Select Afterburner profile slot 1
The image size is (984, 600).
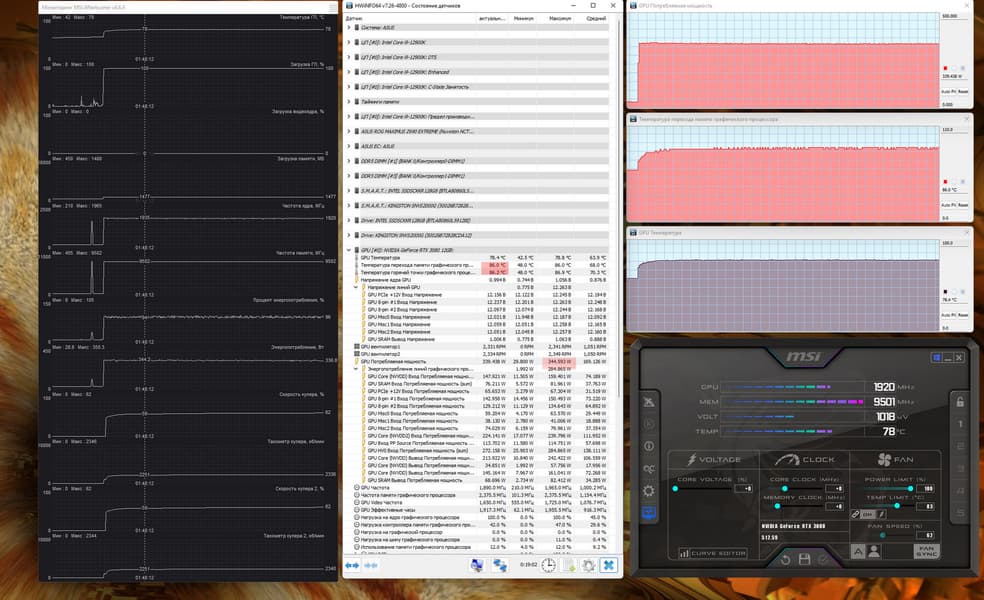[x=960, y=424]
